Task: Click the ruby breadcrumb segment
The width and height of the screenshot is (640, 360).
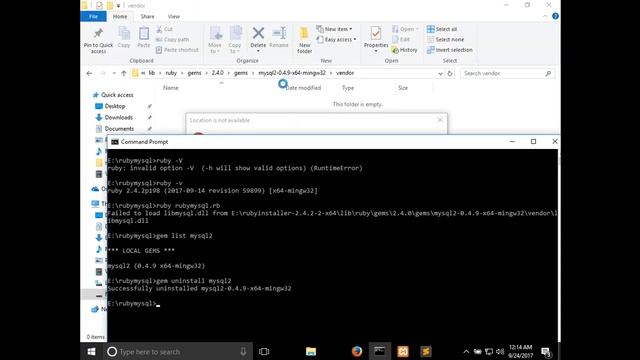Action: point(171,73)
